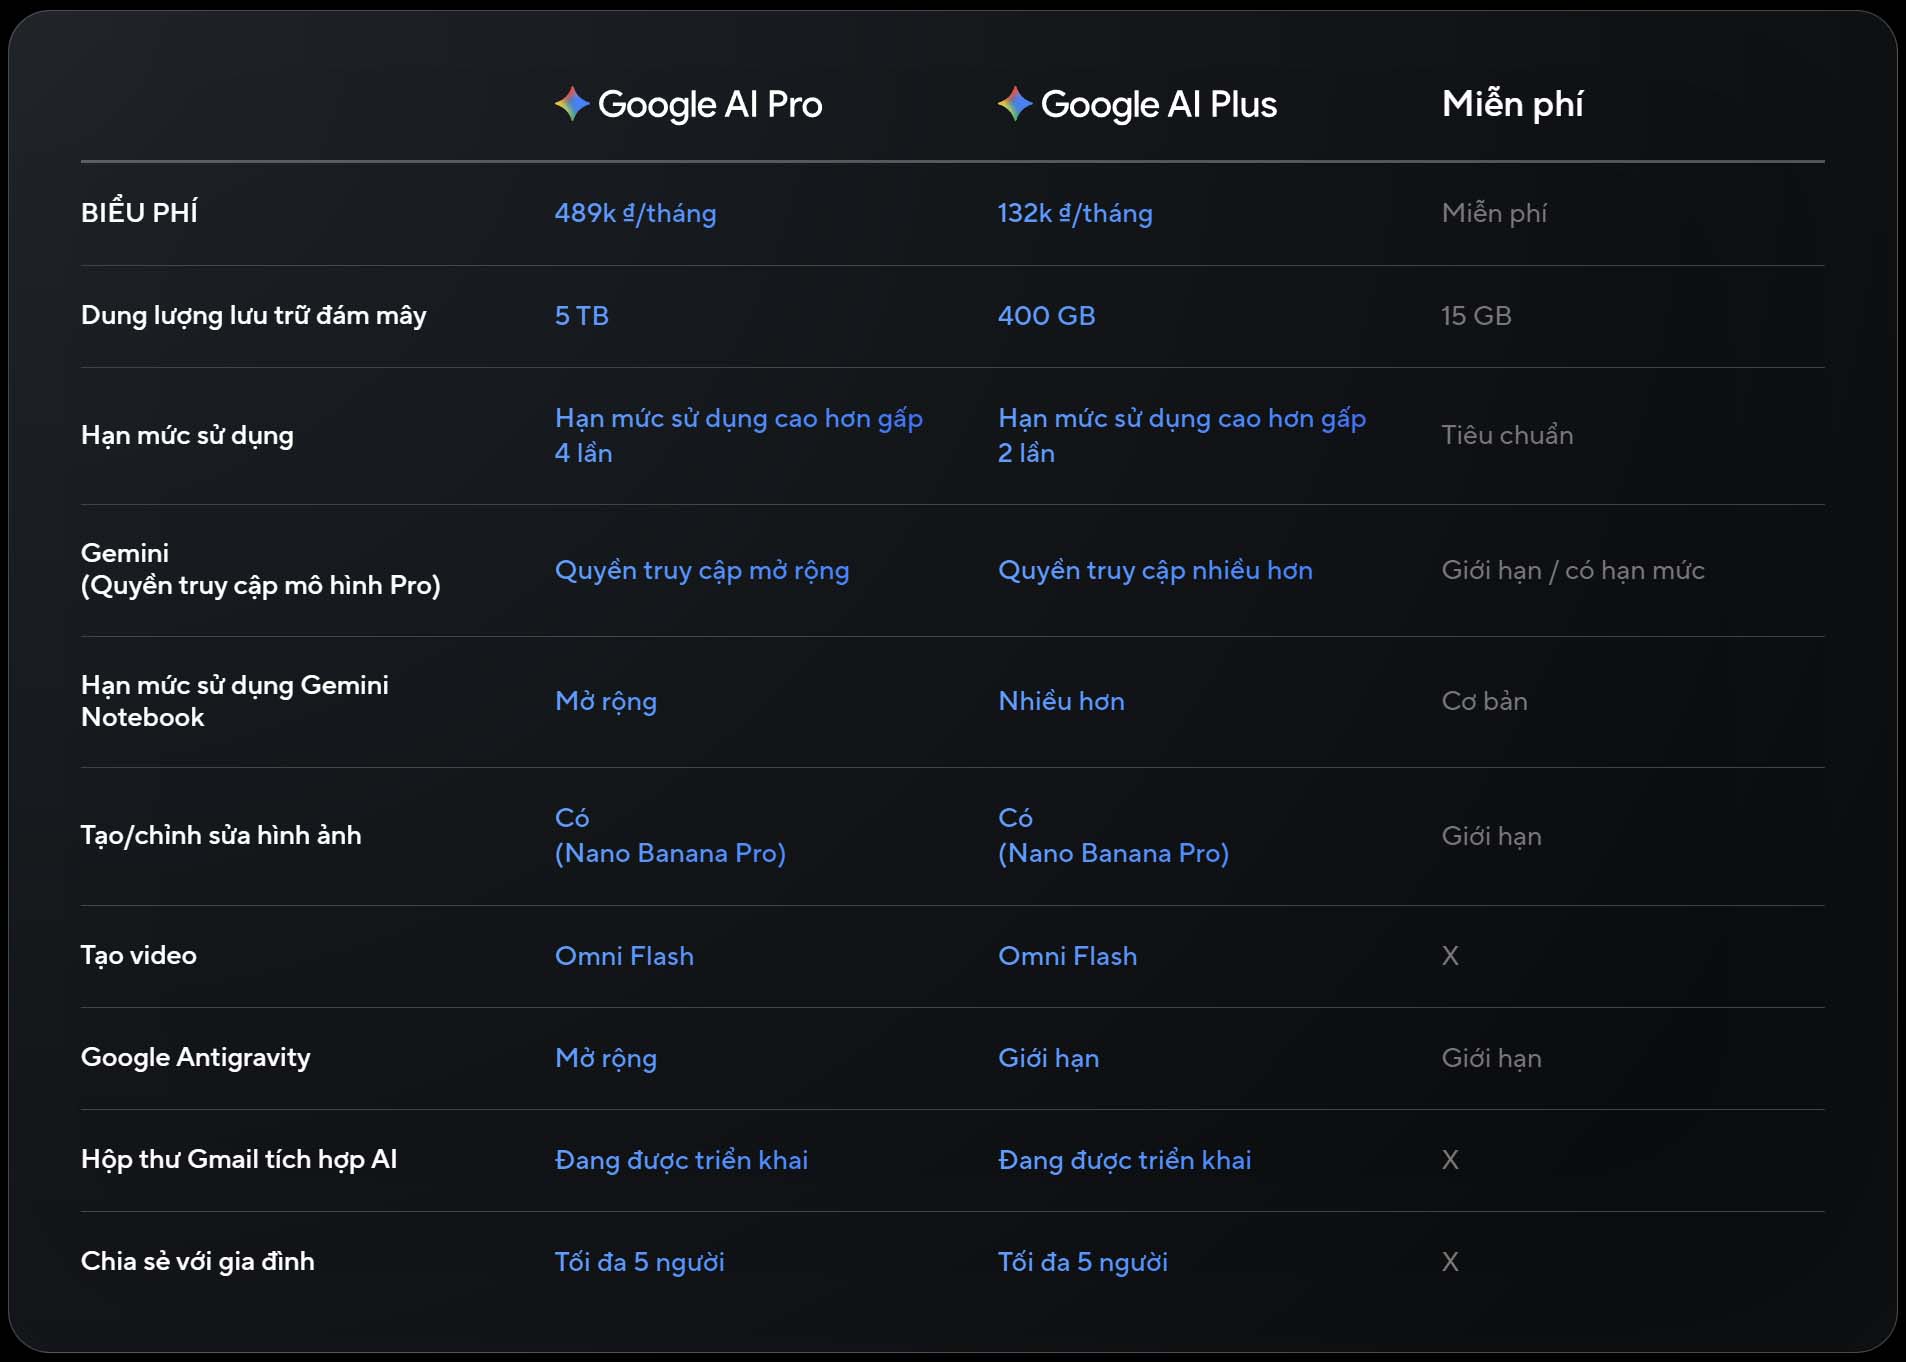Select 'Quyền truy cập mở rộng' cell
Viewport: 1906px width, 1362px height.
pos(702,571)
